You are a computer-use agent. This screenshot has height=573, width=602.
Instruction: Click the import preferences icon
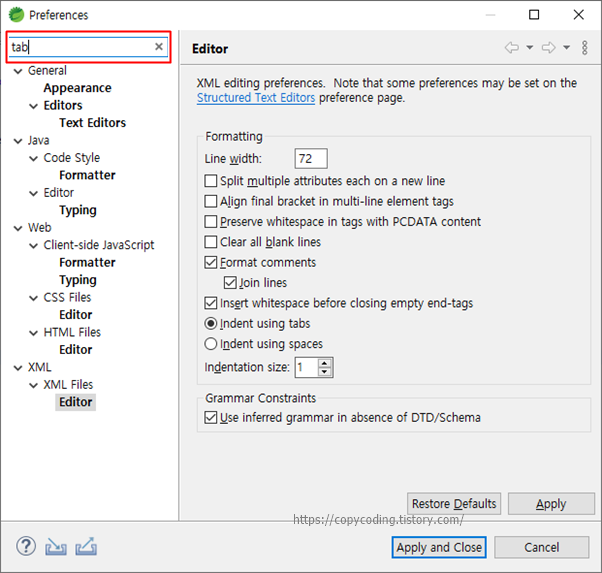pyautogui.click(x=56, y=547)
